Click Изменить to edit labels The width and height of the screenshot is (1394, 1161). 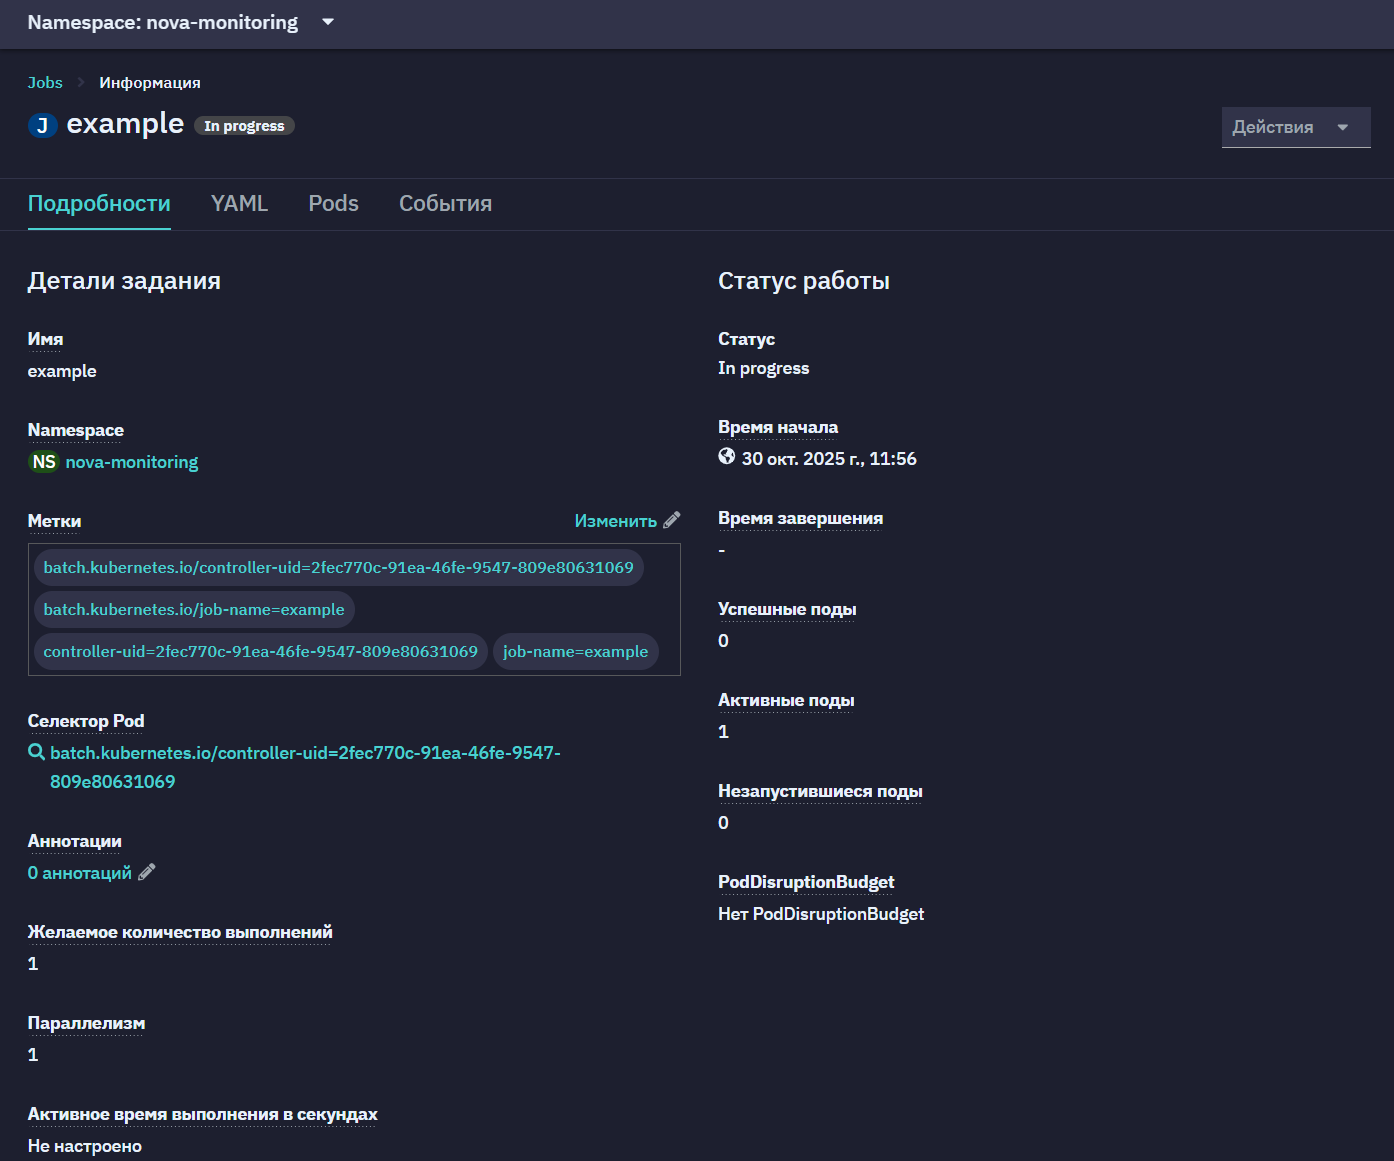[615, 521]
